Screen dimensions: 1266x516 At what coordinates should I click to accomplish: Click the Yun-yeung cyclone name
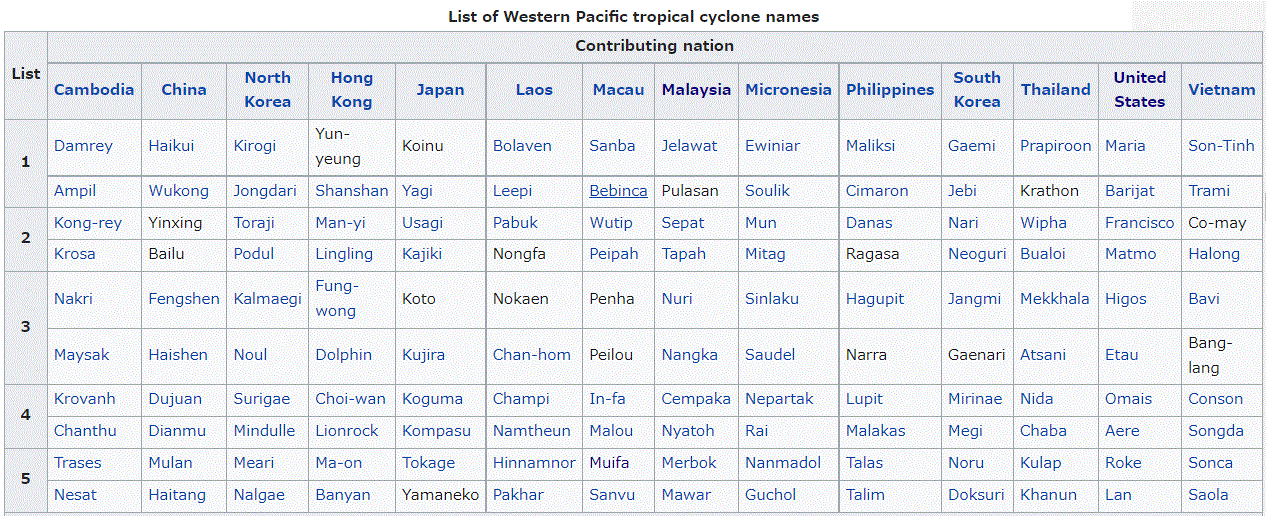click(x=338, y=146)
